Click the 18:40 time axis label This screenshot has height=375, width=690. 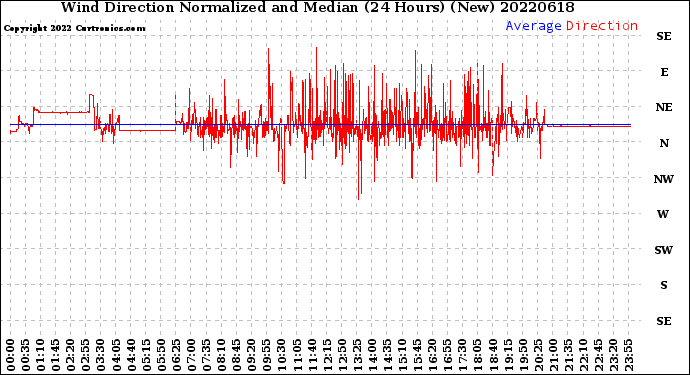click(x=493, y=355)
